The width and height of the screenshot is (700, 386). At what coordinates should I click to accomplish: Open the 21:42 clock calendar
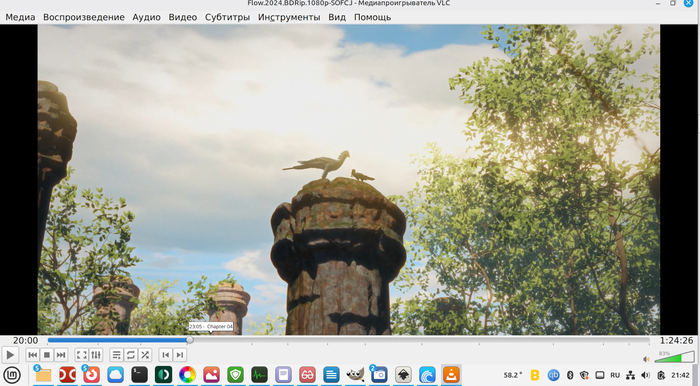[x=680, y=375]
